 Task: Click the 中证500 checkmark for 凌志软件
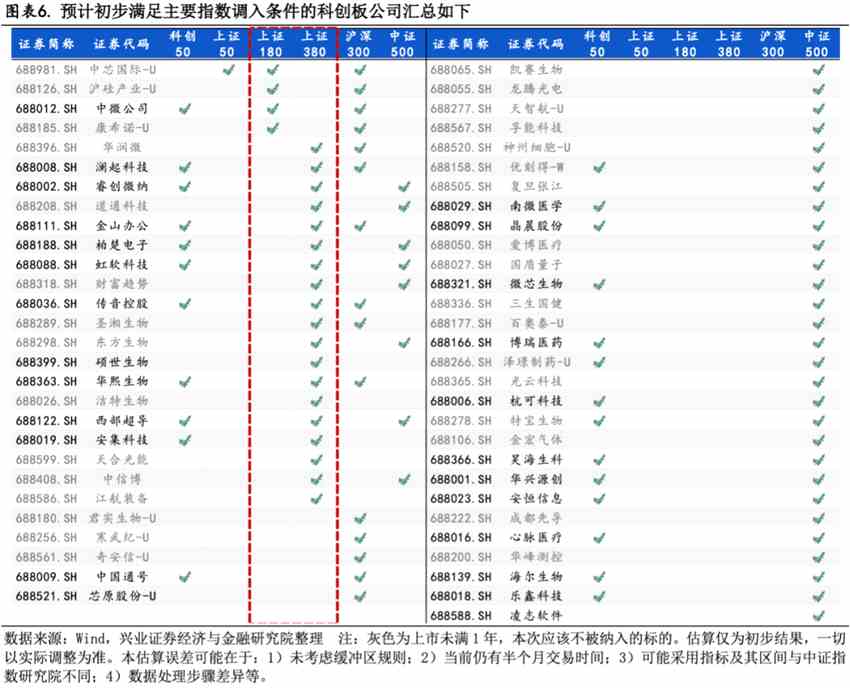click(x=819, y=616)
